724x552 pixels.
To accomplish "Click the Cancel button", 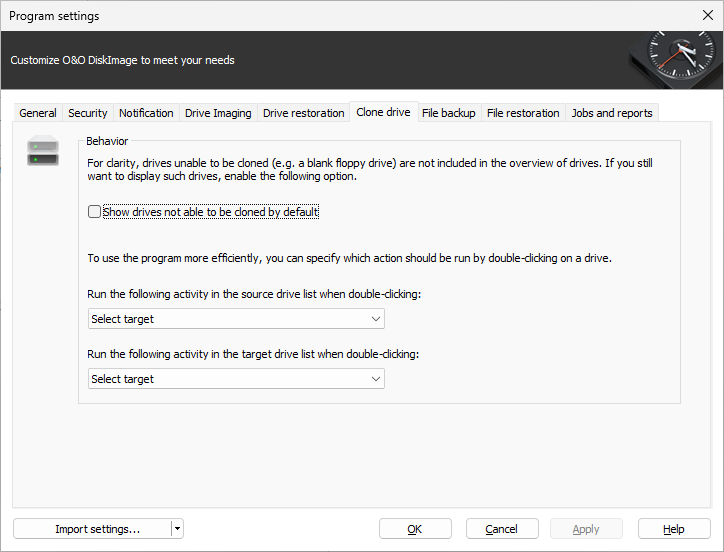I will [x=502, y=529].
